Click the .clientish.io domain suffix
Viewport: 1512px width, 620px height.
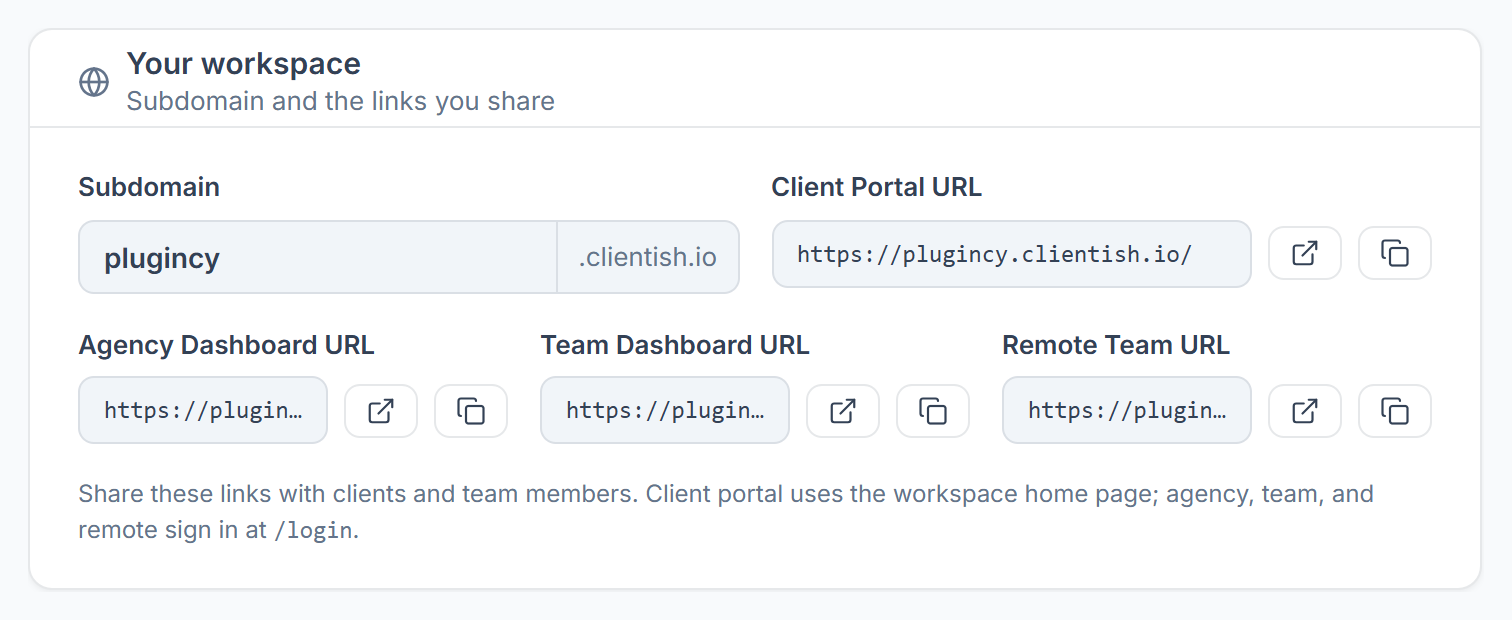[x=648, y=257]
